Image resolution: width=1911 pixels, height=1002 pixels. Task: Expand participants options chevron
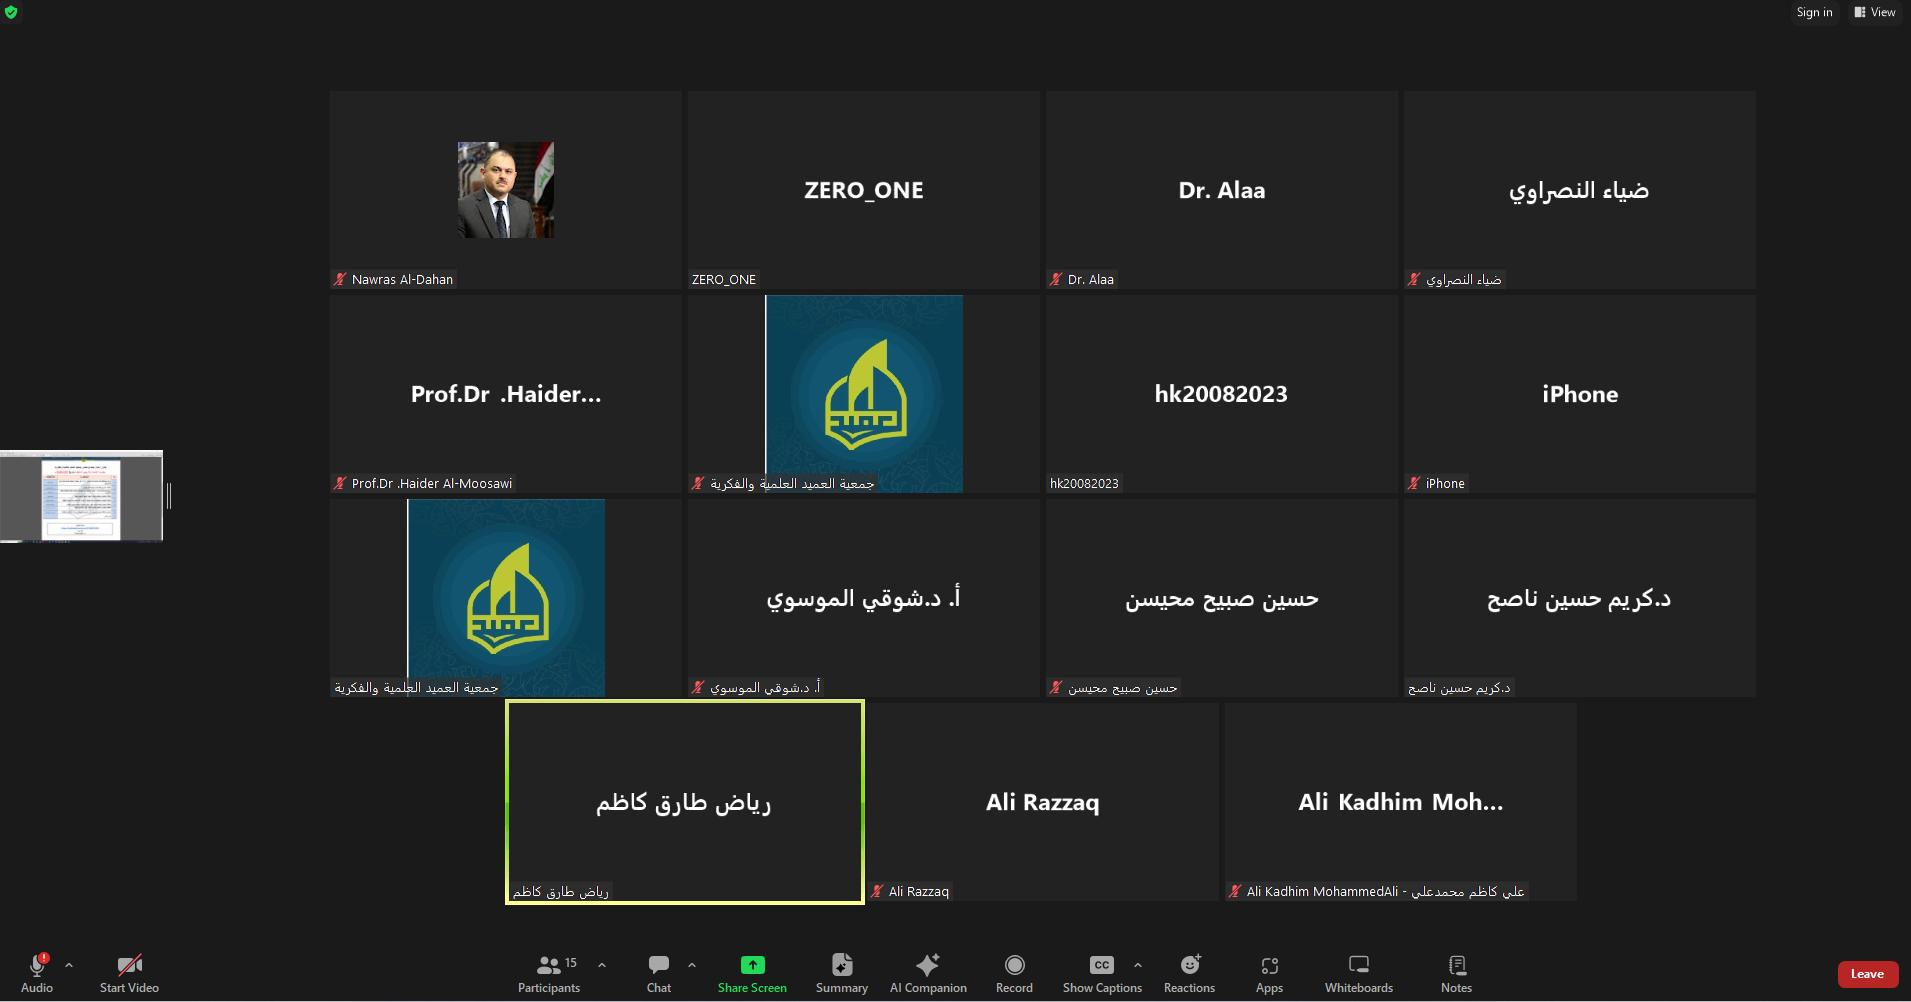tap(602, 965)
